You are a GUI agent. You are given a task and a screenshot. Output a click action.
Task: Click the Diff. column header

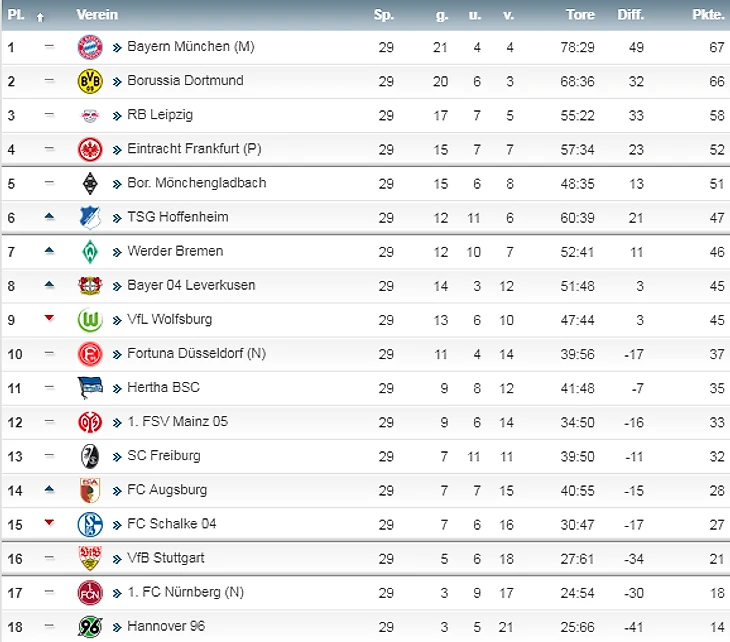[630, 15]
